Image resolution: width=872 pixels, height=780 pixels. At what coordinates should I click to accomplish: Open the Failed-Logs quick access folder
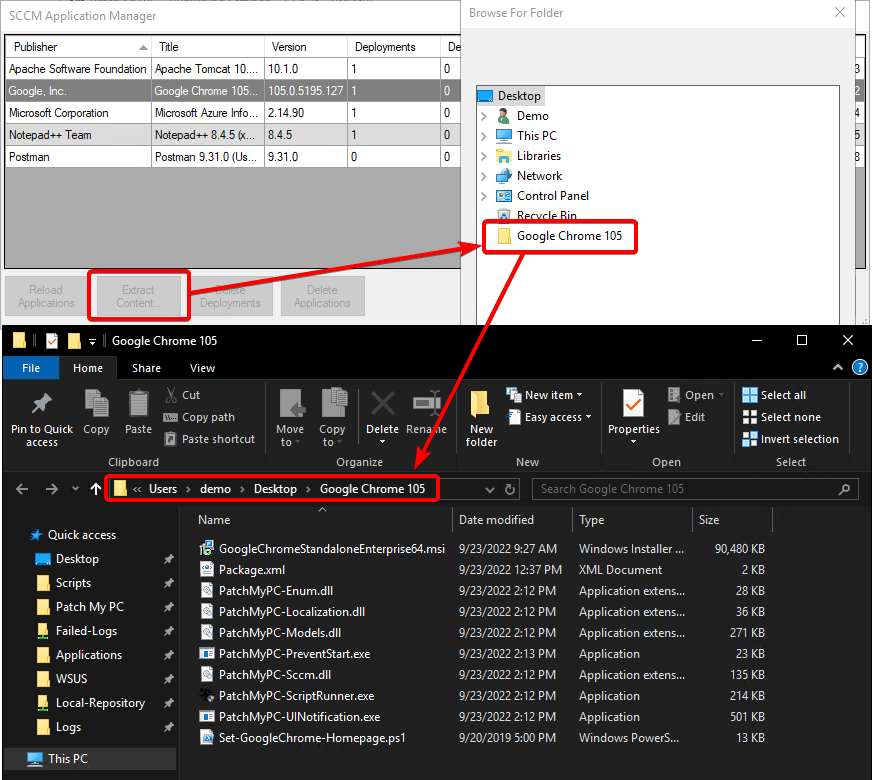pos(86,631)
